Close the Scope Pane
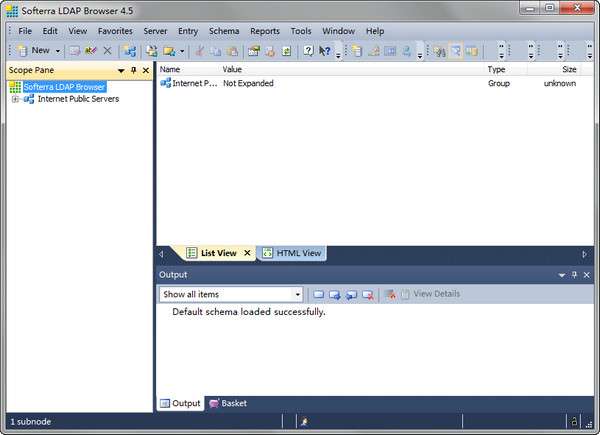 (146, 70)
